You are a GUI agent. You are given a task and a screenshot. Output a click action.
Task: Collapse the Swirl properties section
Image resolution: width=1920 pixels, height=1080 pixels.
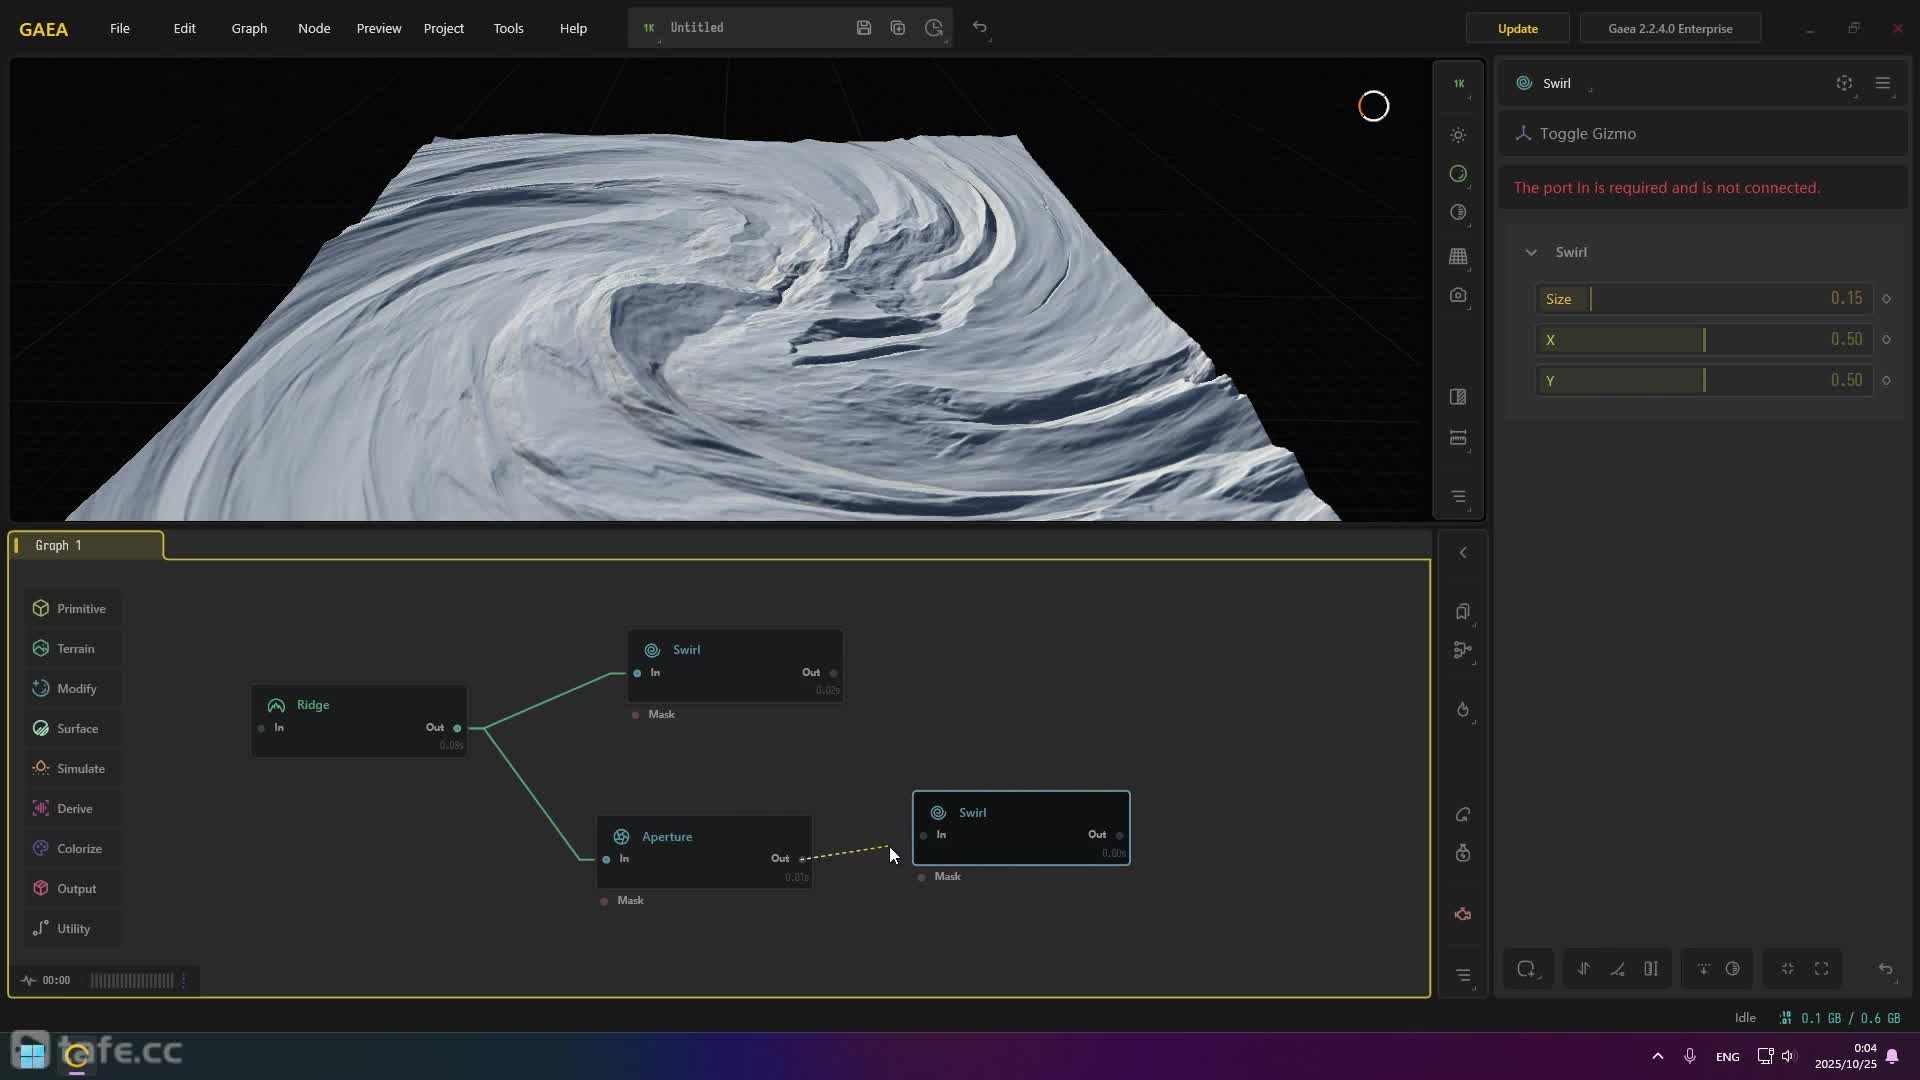tap(1531, 253)
